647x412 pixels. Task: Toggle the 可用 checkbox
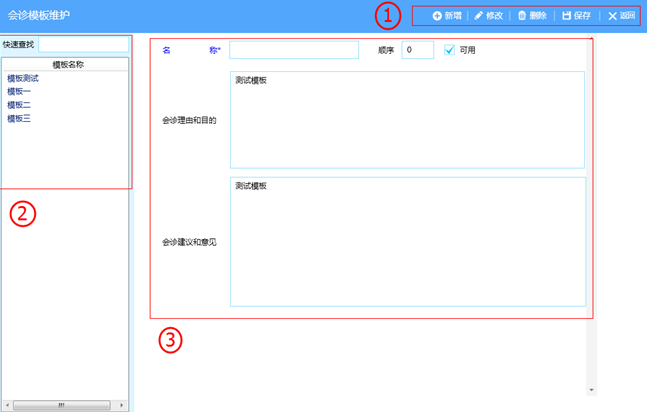point(449,50)
